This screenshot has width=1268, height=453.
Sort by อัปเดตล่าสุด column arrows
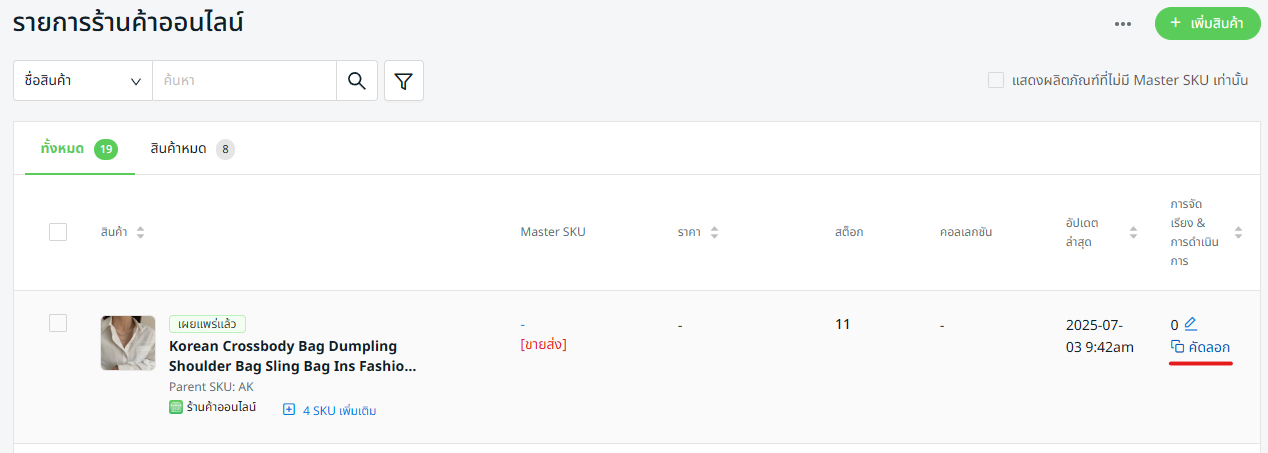(1133, 232)
